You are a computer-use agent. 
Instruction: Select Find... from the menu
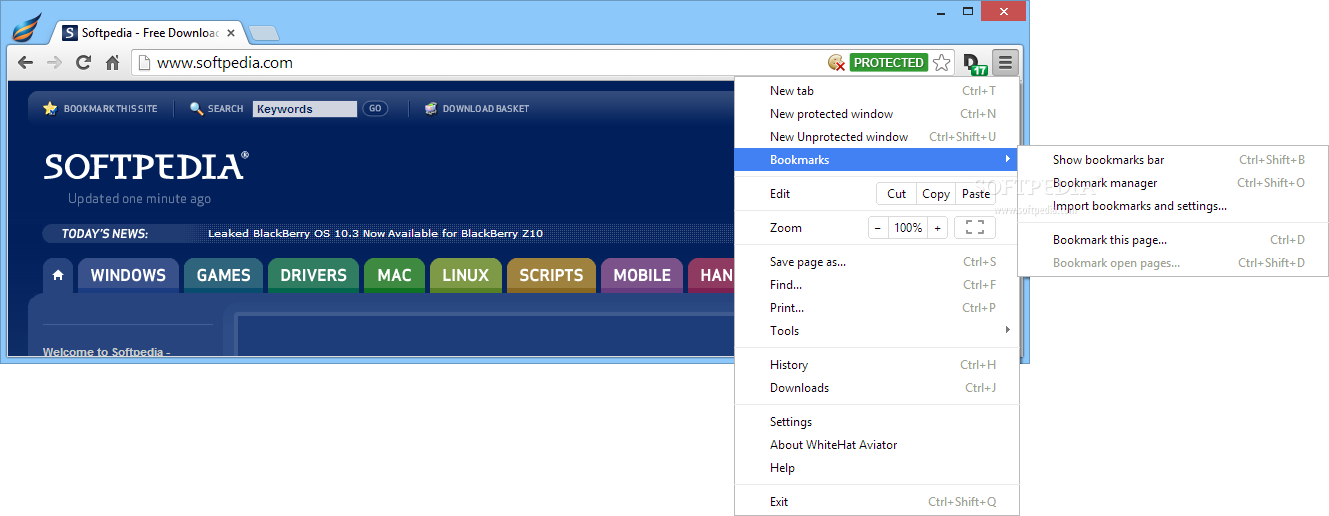877,285
